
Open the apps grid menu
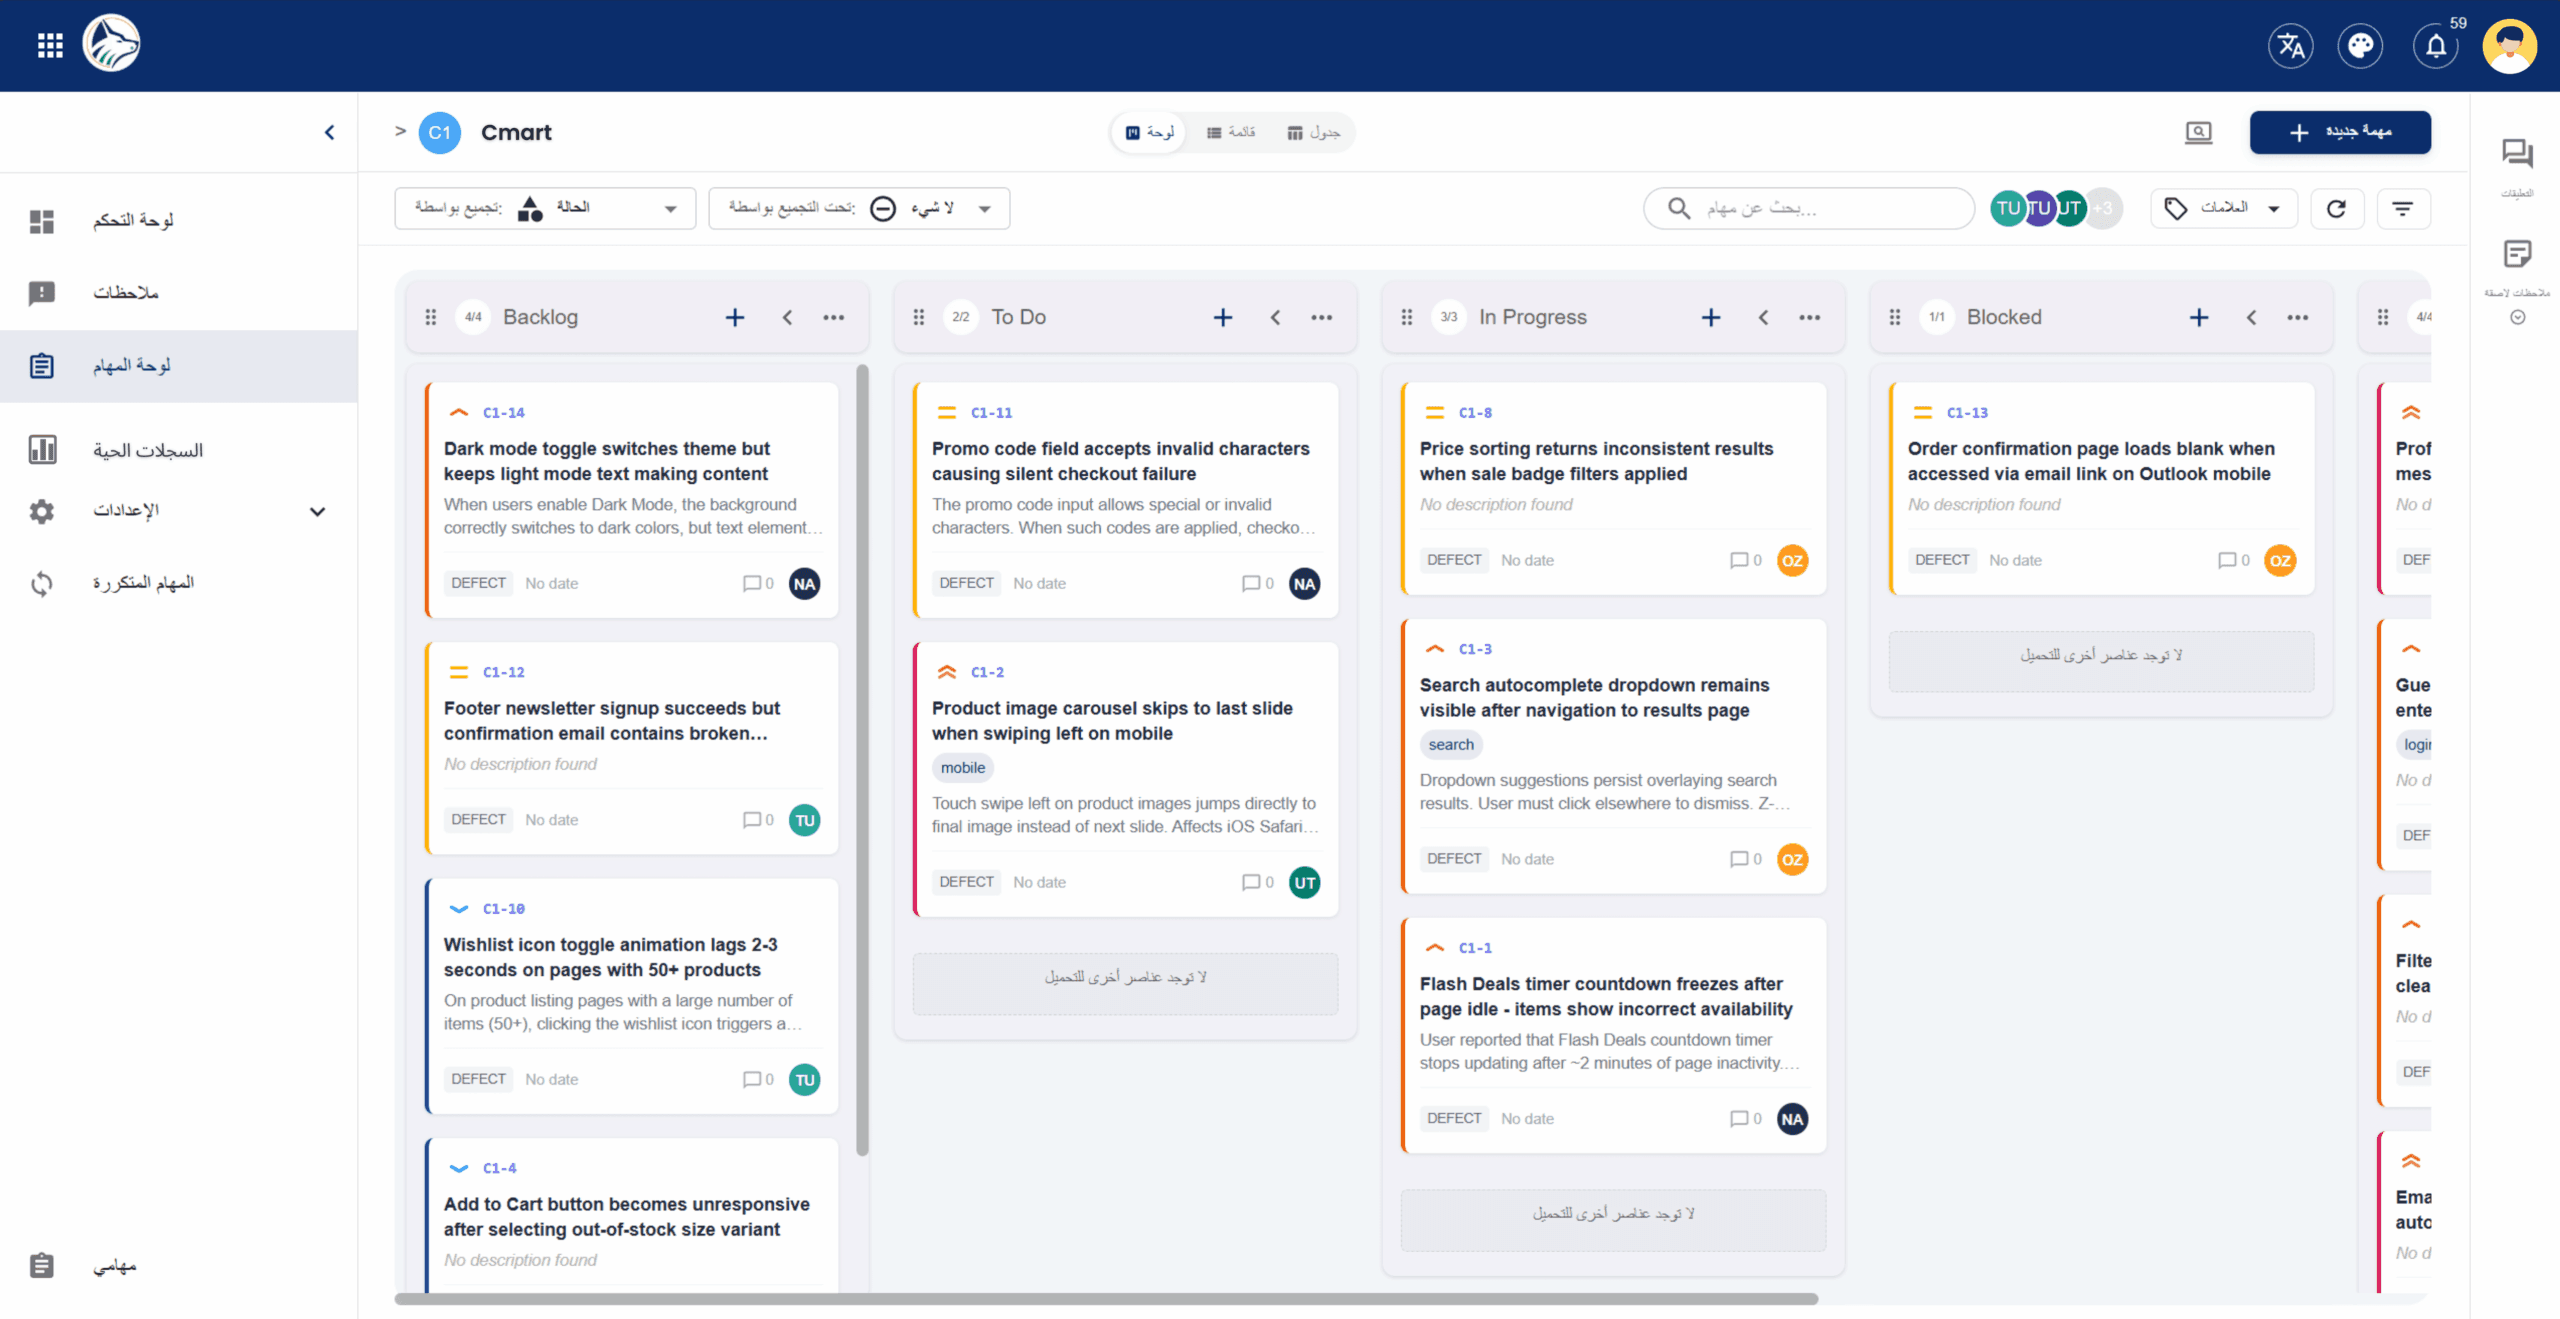tap(50, 45)
